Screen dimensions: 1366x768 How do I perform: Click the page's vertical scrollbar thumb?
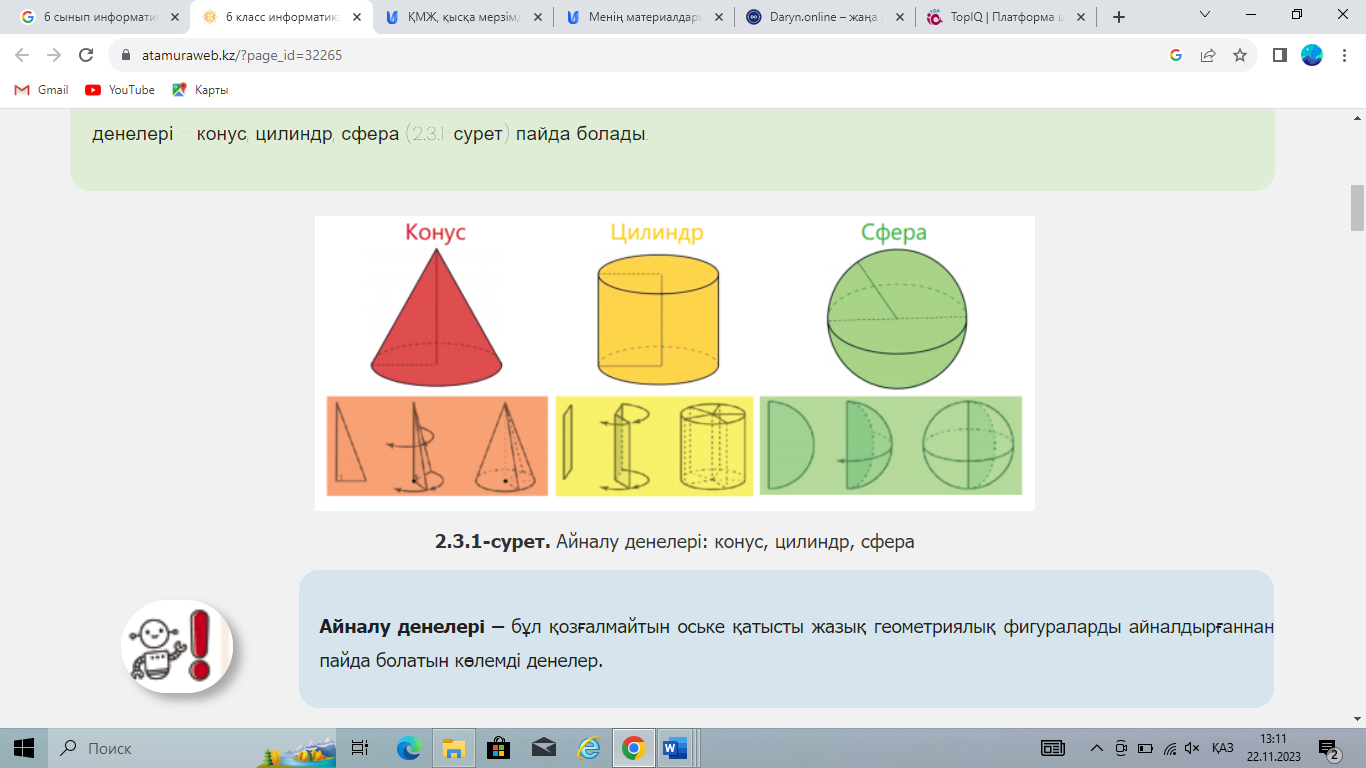tap(1357, 208)
